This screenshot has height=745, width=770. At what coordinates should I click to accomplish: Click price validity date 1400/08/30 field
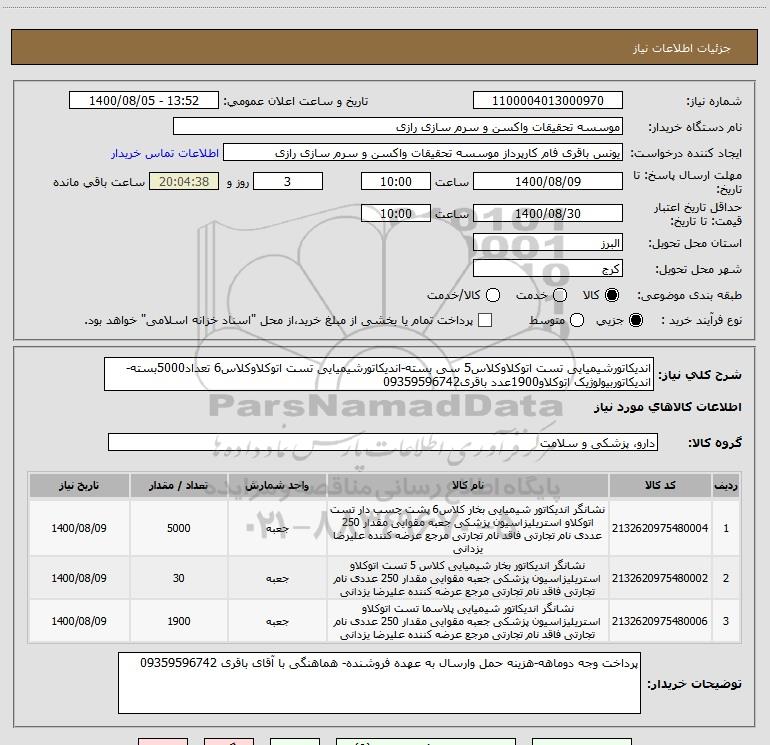548,213
